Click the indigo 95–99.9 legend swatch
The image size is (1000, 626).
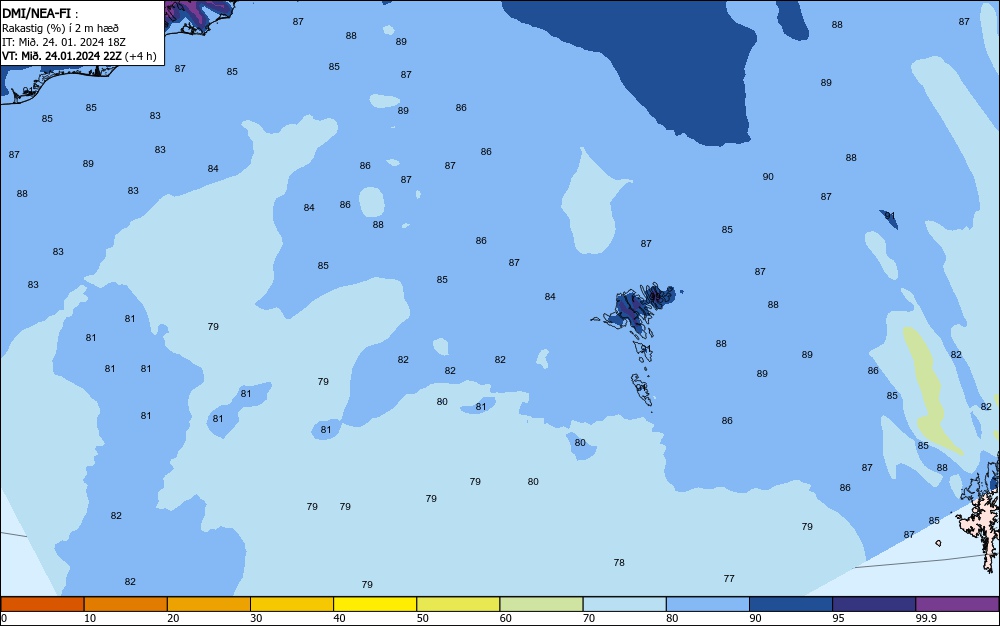click(874, 604)
